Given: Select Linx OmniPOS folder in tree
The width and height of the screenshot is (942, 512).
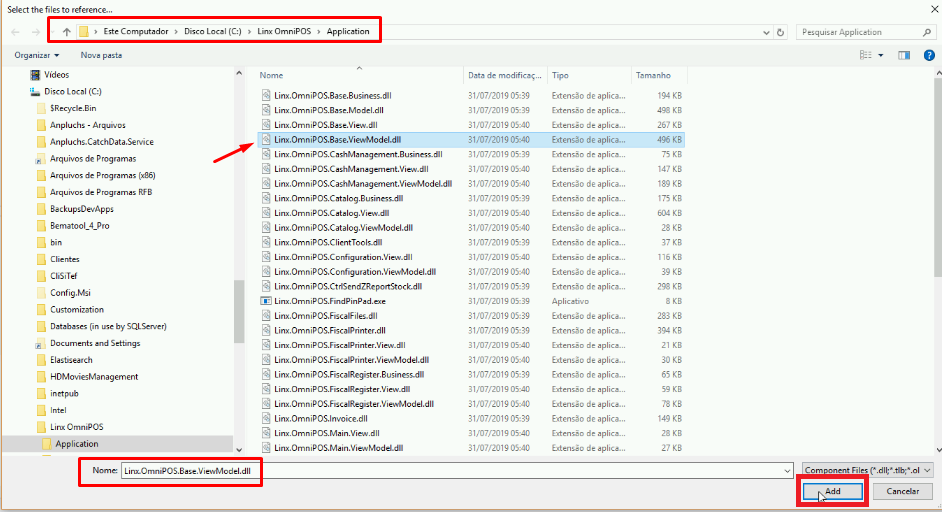Looking at the screenshot, I should point(76,427).
